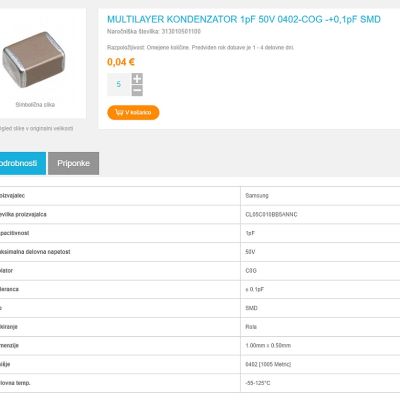Open image in original size link
400x400 pixels.
(x=36, y=129)
